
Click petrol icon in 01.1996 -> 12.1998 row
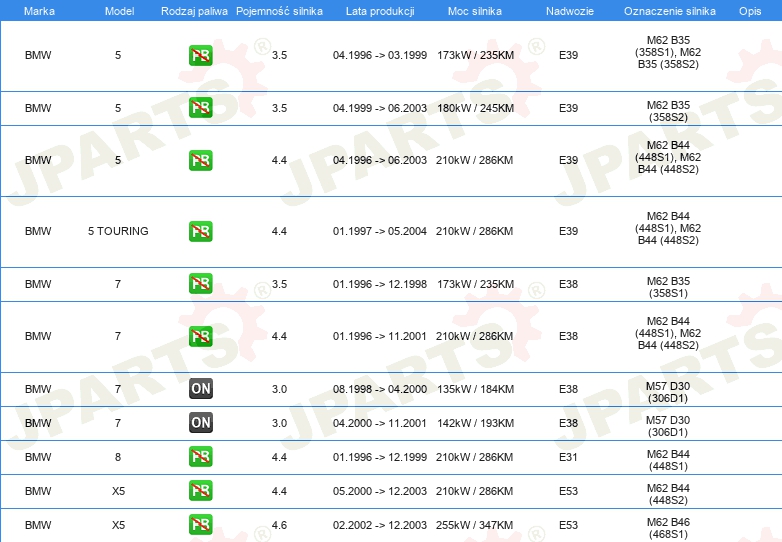[200, 284]
